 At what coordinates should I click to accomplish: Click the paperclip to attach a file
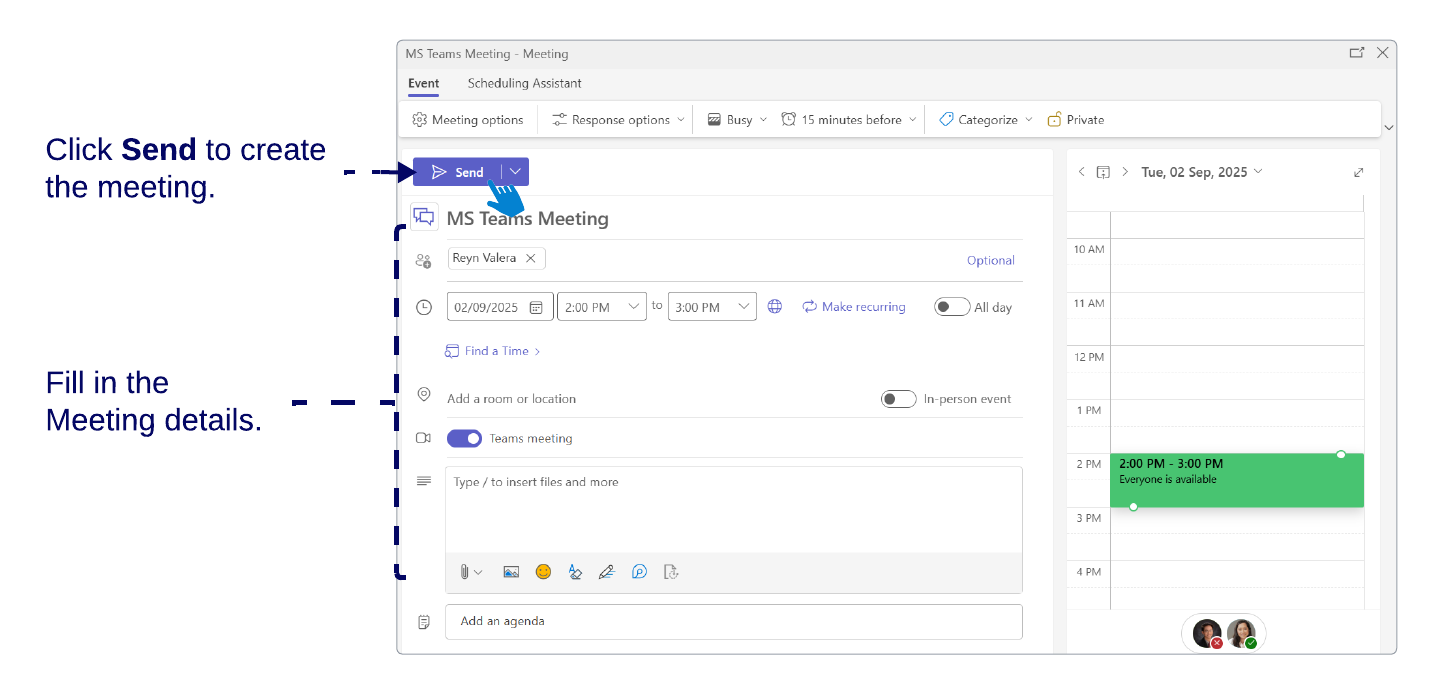tap(465, 571)
